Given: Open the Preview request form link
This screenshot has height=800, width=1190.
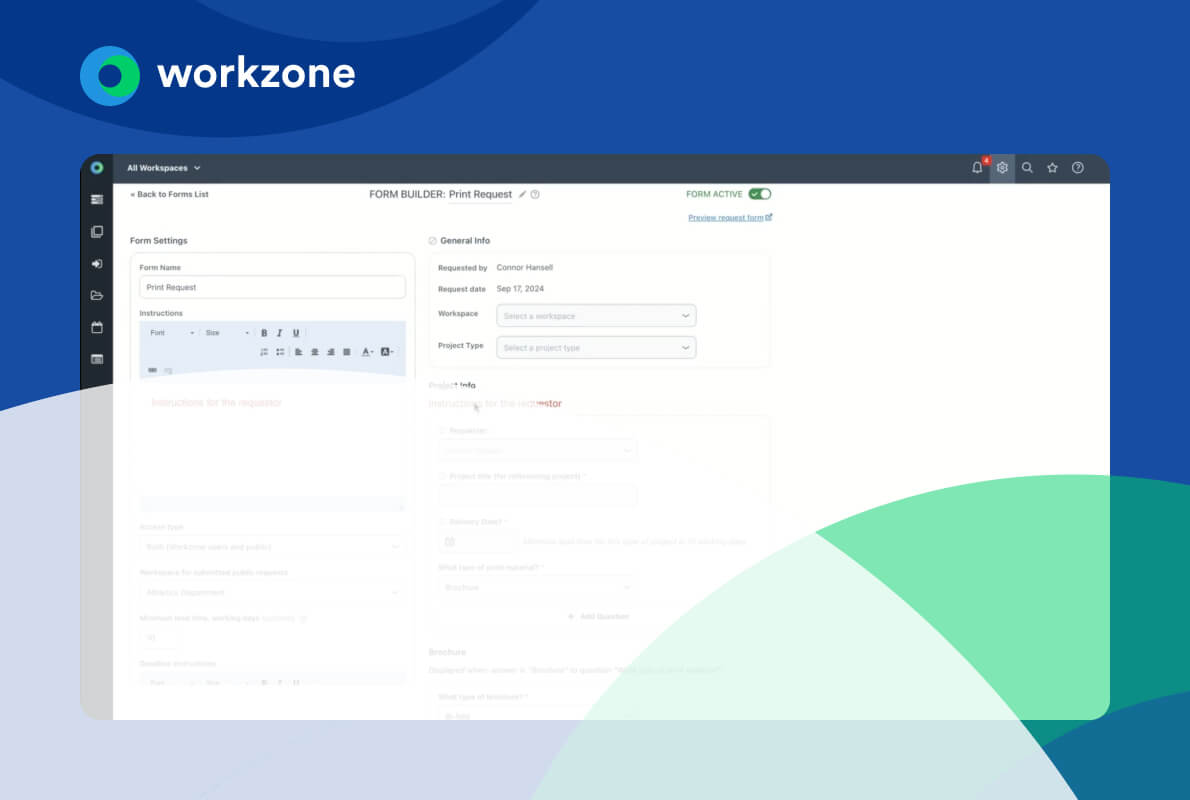Looking at the screenshot, I should click(729, 217).
